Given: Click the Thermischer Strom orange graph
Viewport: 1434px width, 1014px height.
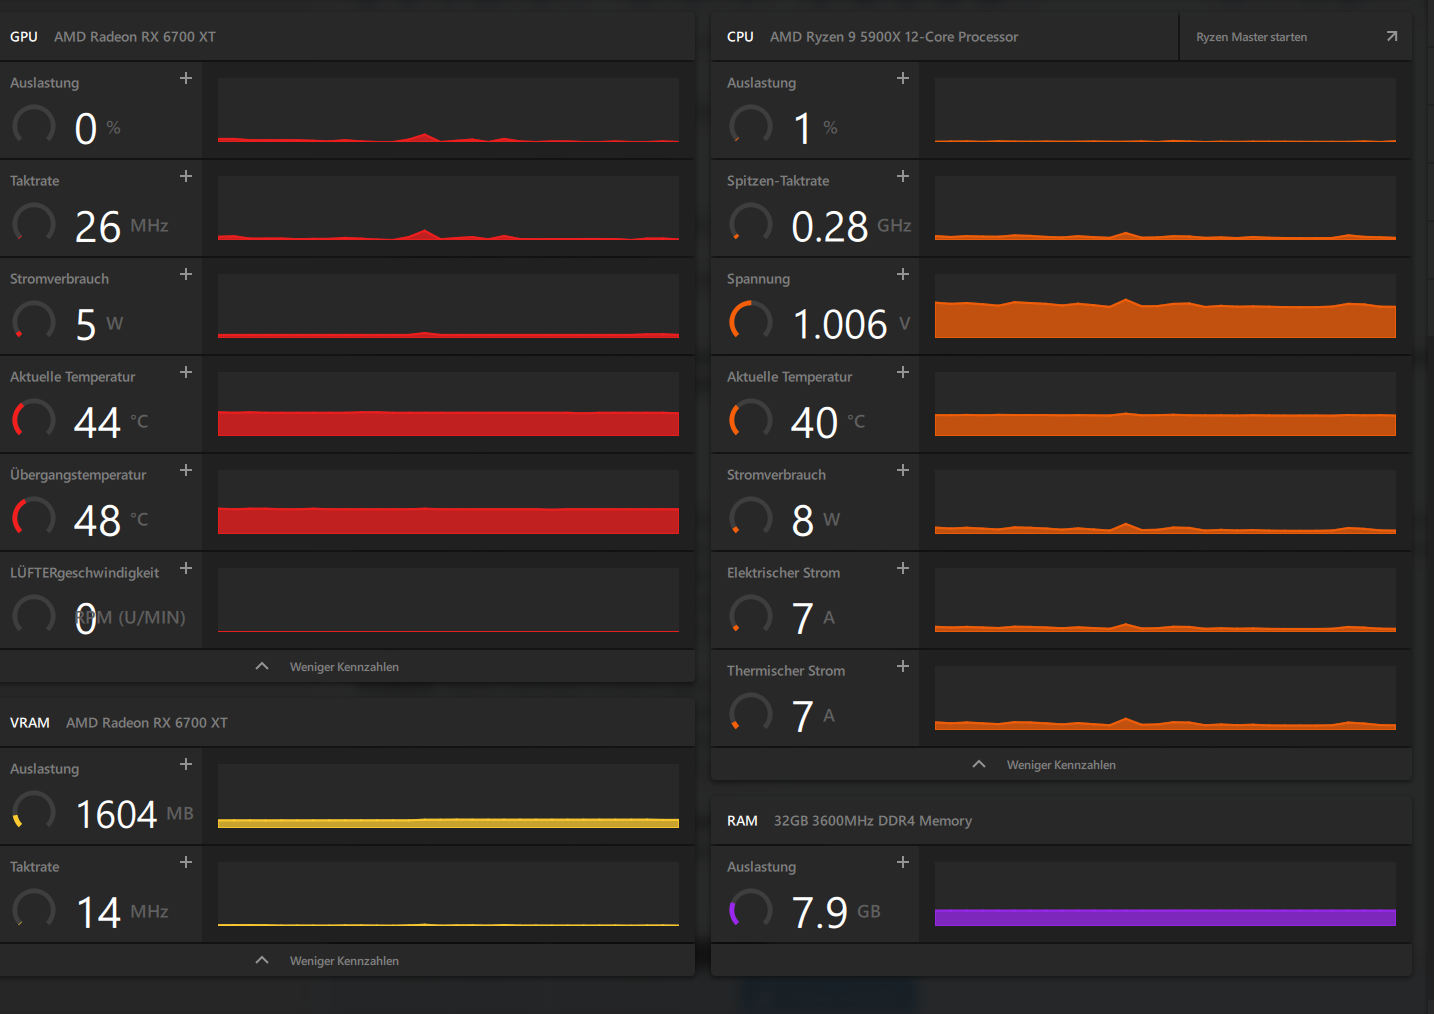Looking at the screenshot, I should [1165, 698].
